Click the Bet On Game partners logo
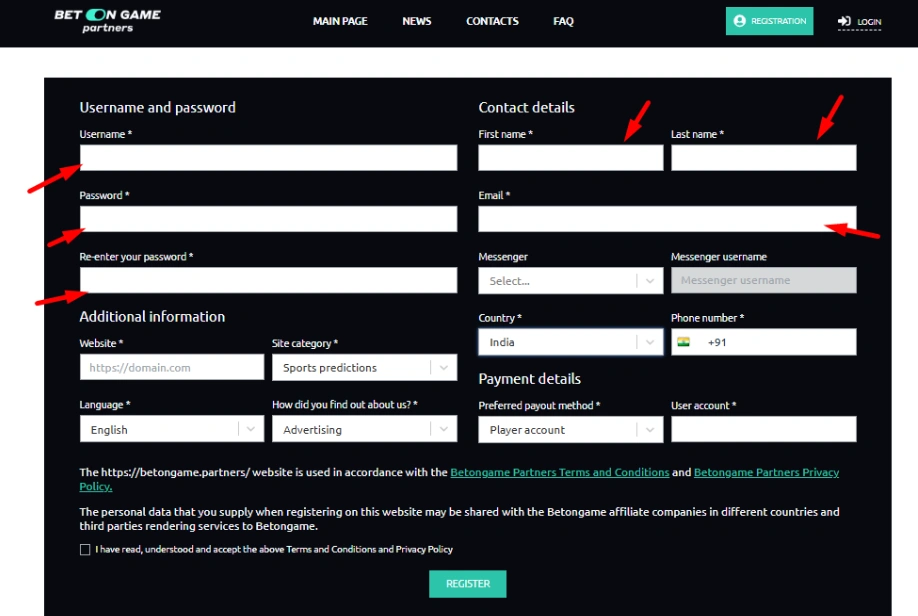Screen dimensions: 918x616 107,21
